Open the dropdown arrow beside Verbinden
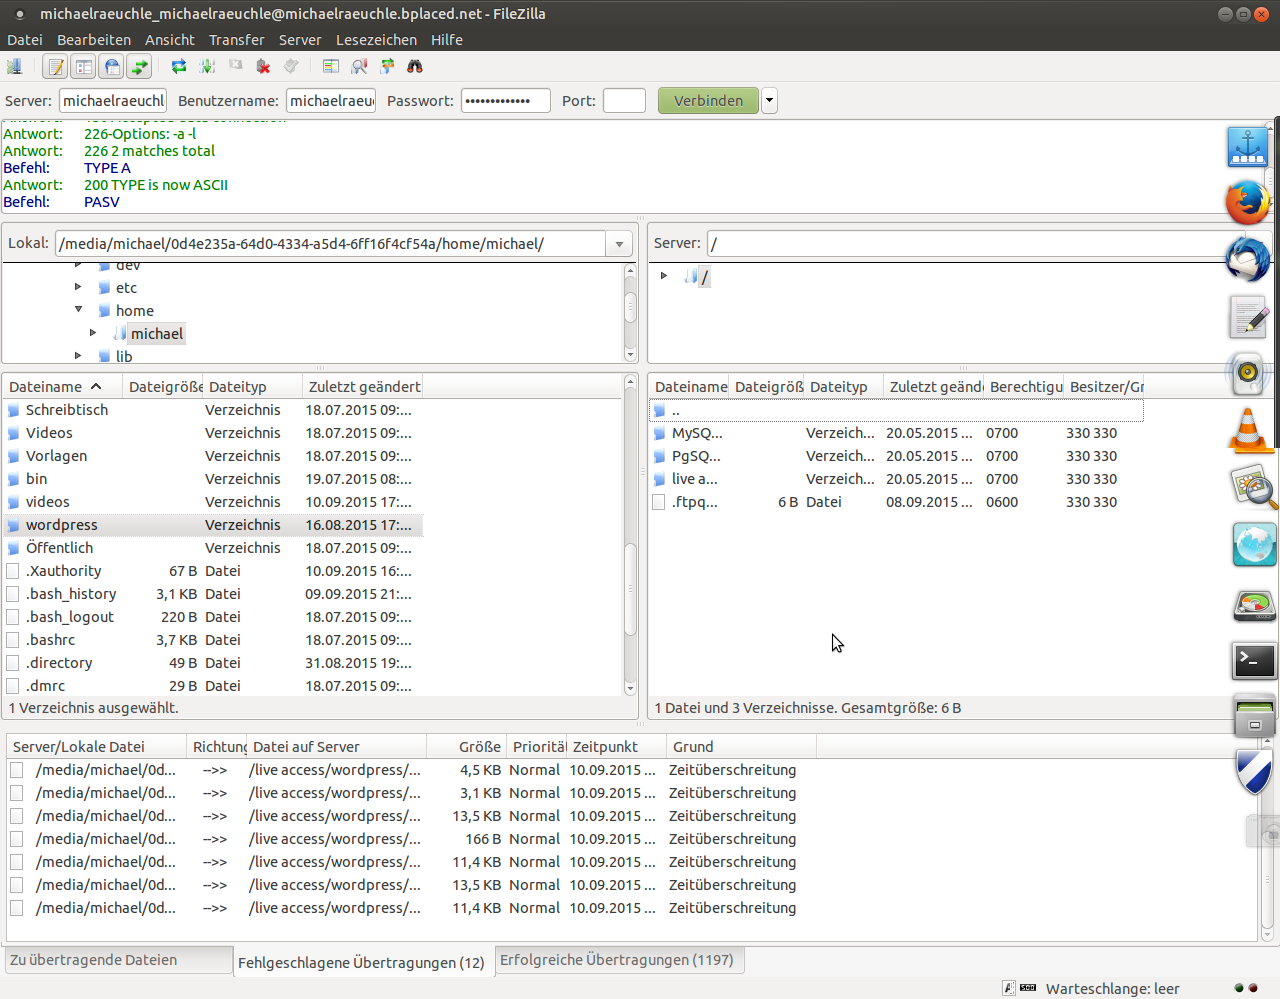This screenshot has width=1280, height=999. [x=769, y=101]
